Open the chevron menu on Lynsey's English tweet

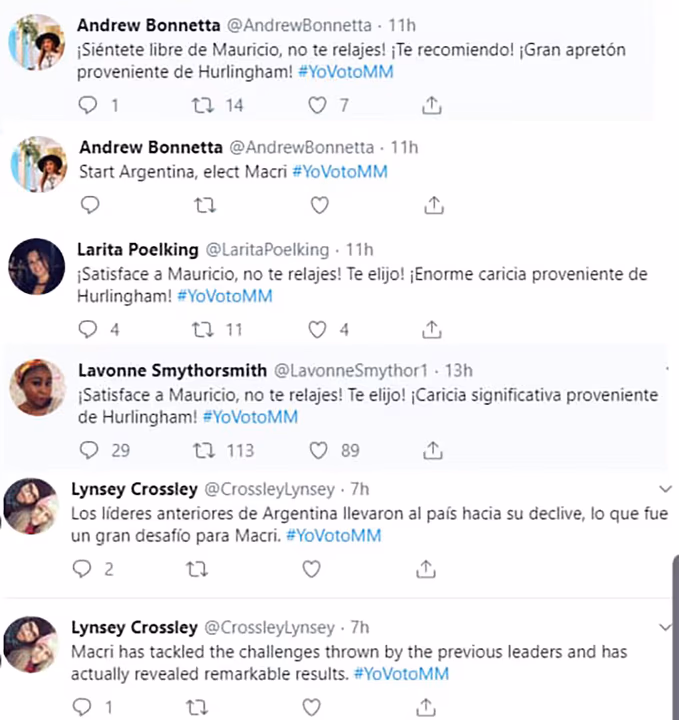665,627
